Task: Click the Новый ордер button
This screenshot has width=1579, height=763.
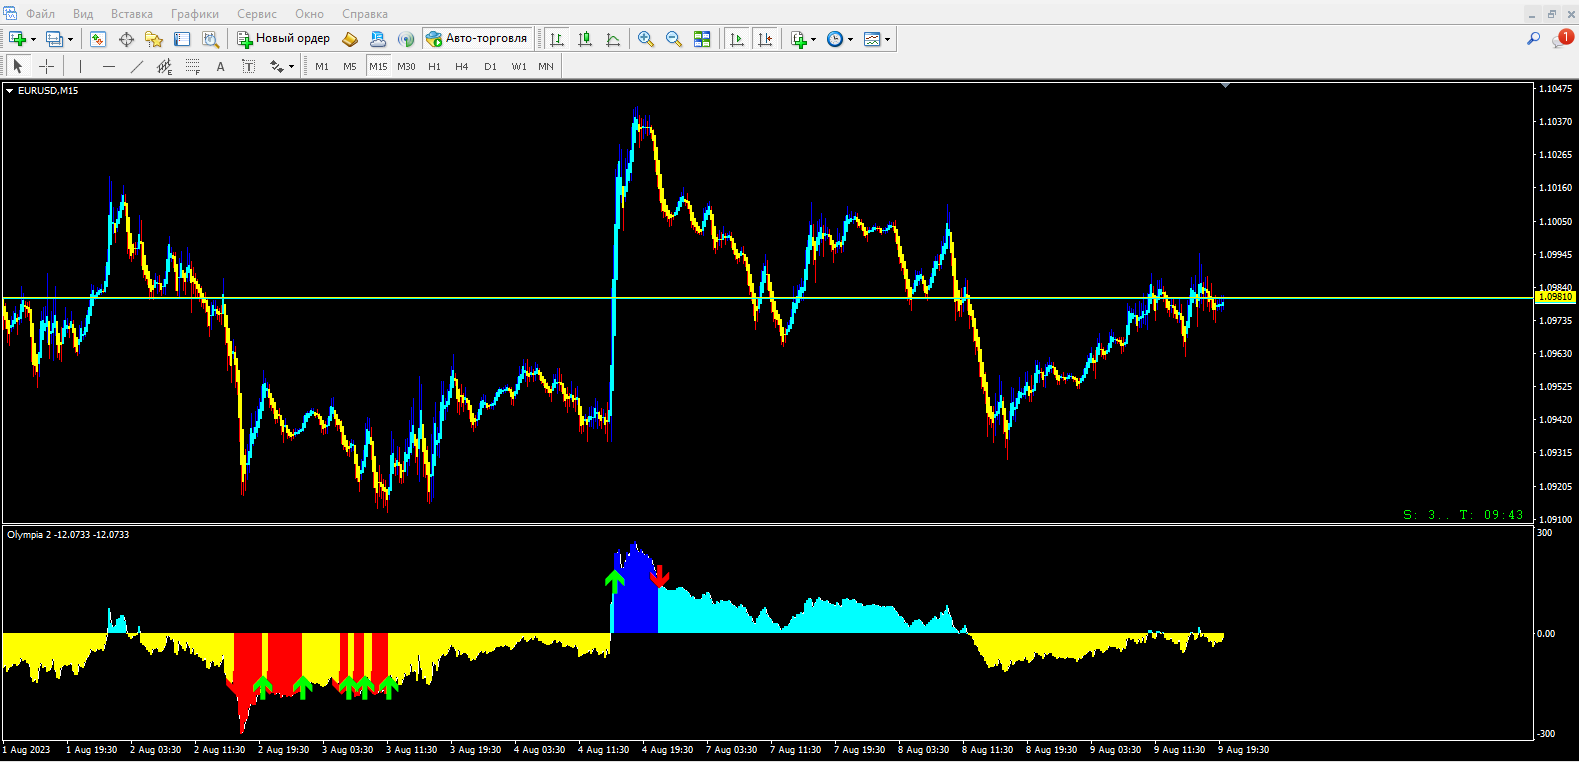Action: (283, 39)
